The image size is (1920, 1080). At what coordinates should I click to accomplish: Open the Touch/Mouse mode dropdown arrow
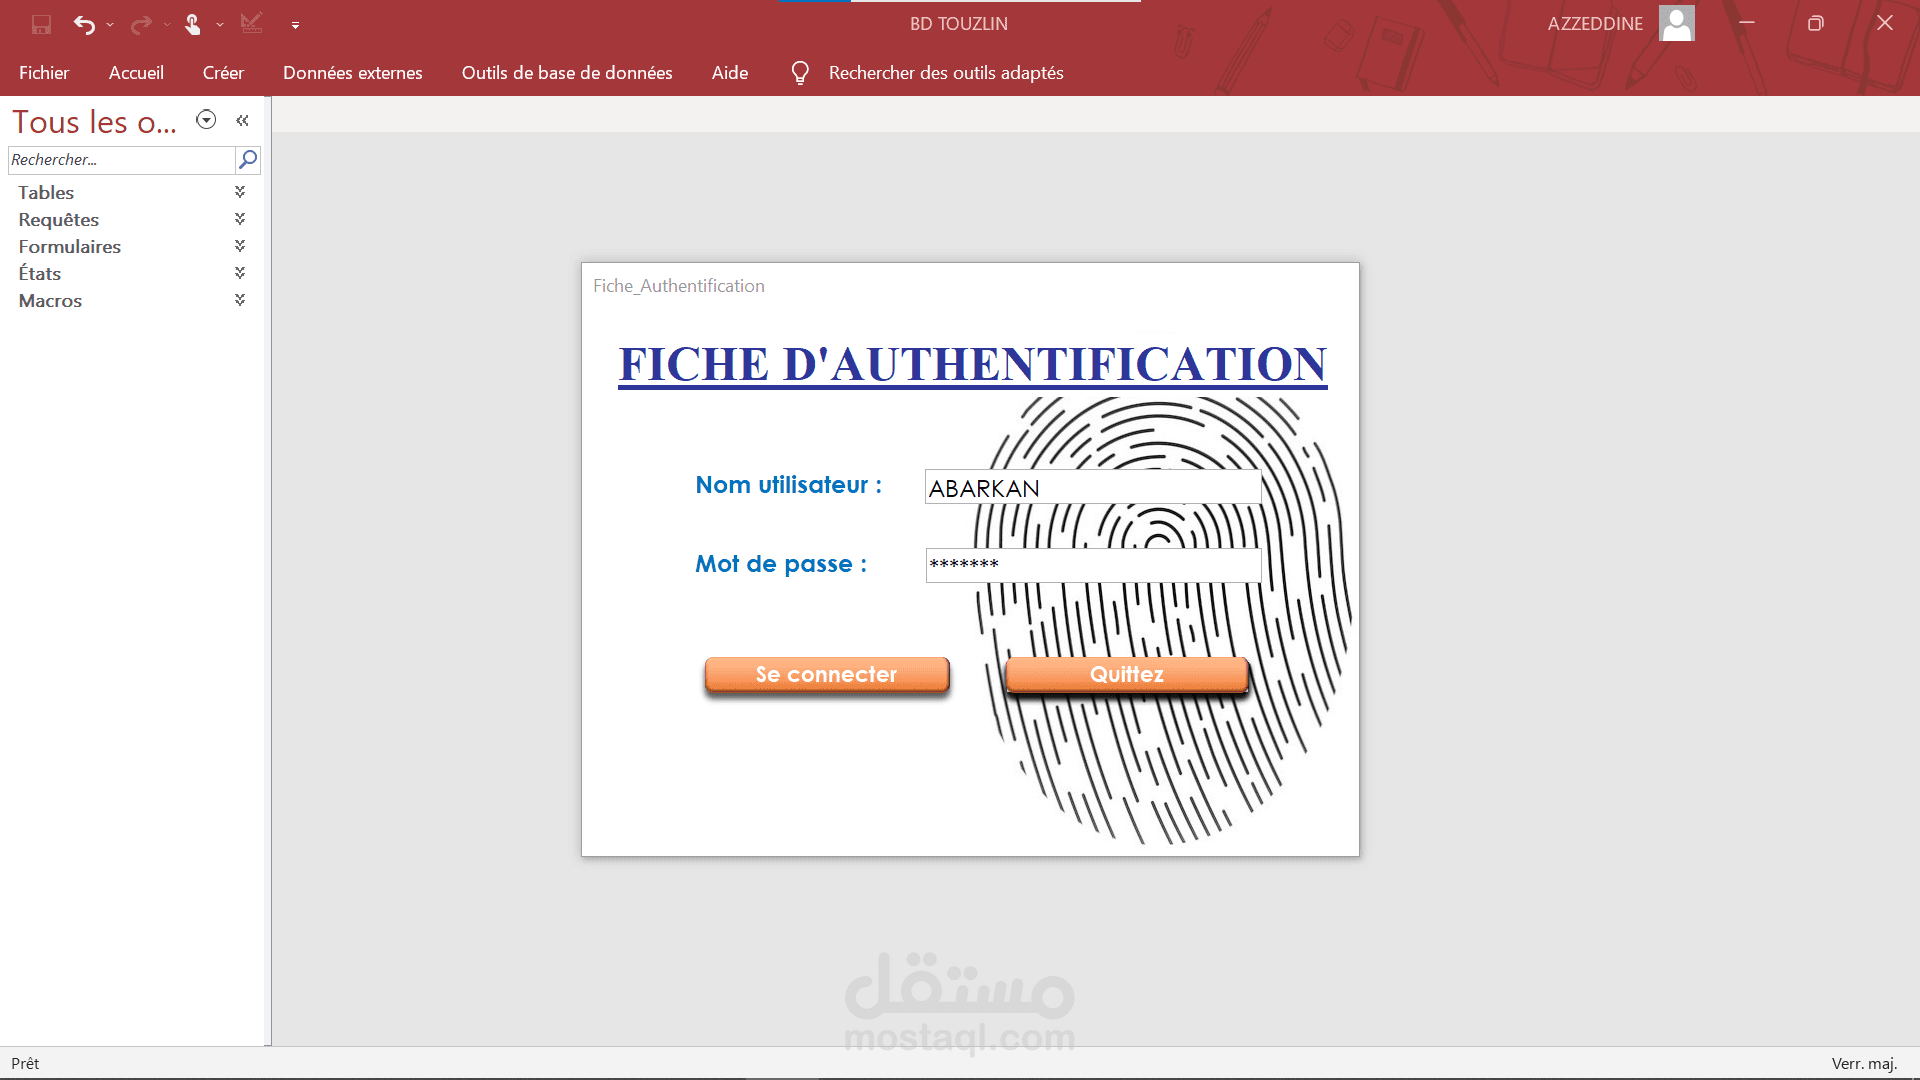[220, 24]
